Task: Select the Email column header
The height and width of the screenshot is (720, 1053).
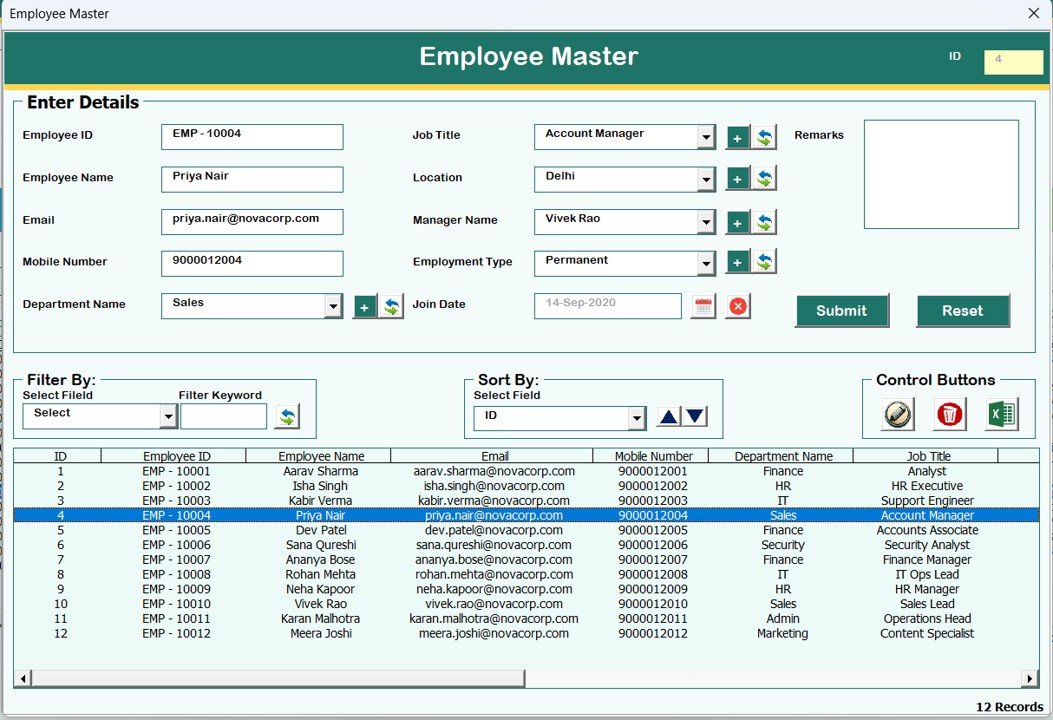Action: [x=495, y=456]
